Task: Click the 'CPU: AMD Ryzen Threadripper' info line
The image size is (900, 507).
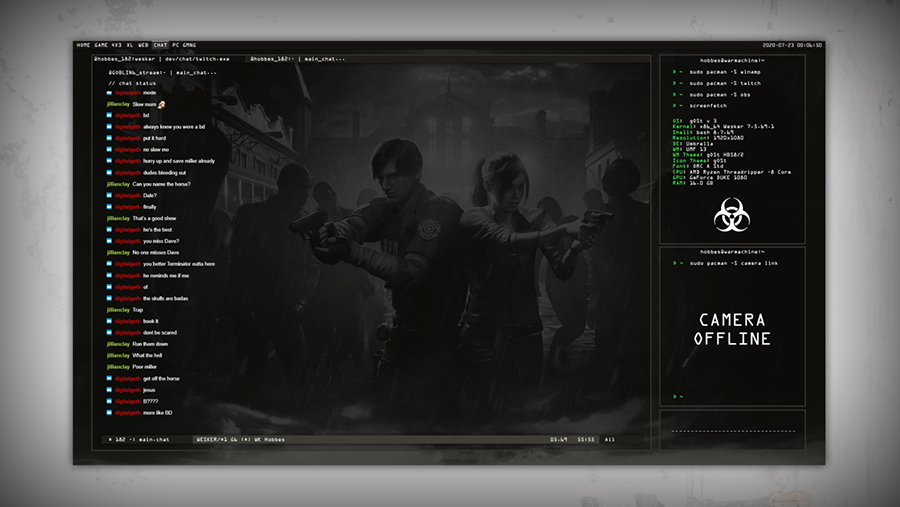Action: pos(732,172)
